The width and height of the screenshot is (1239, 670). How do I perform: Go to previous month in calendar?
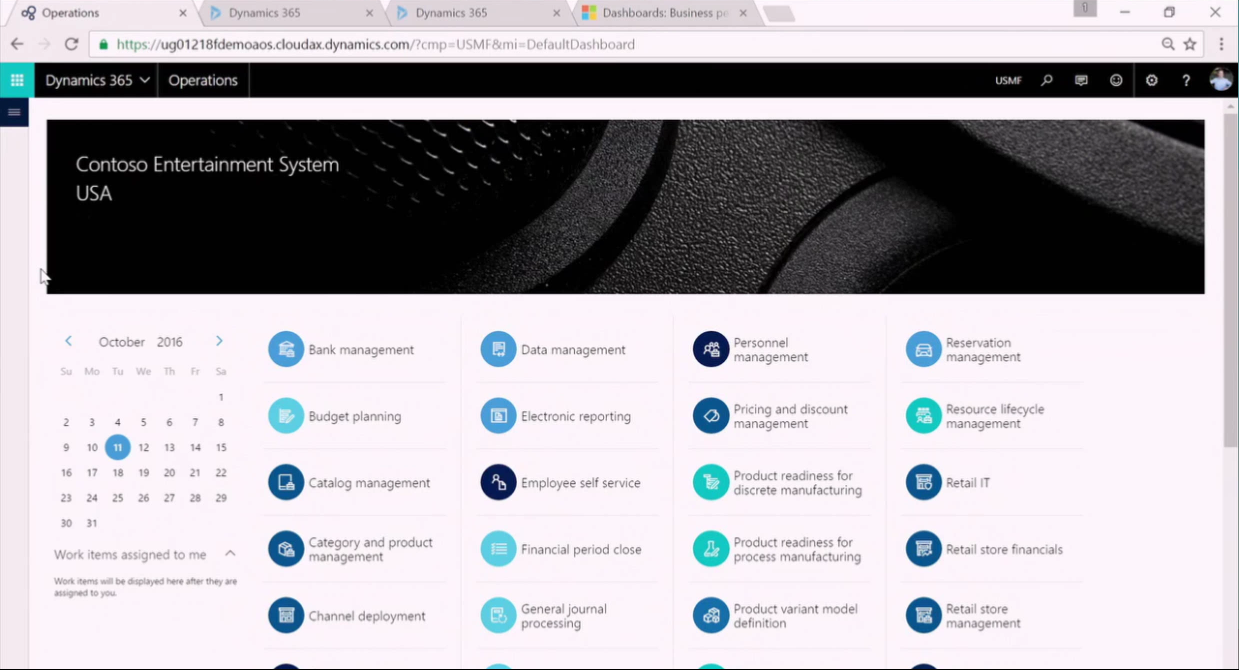68,341
